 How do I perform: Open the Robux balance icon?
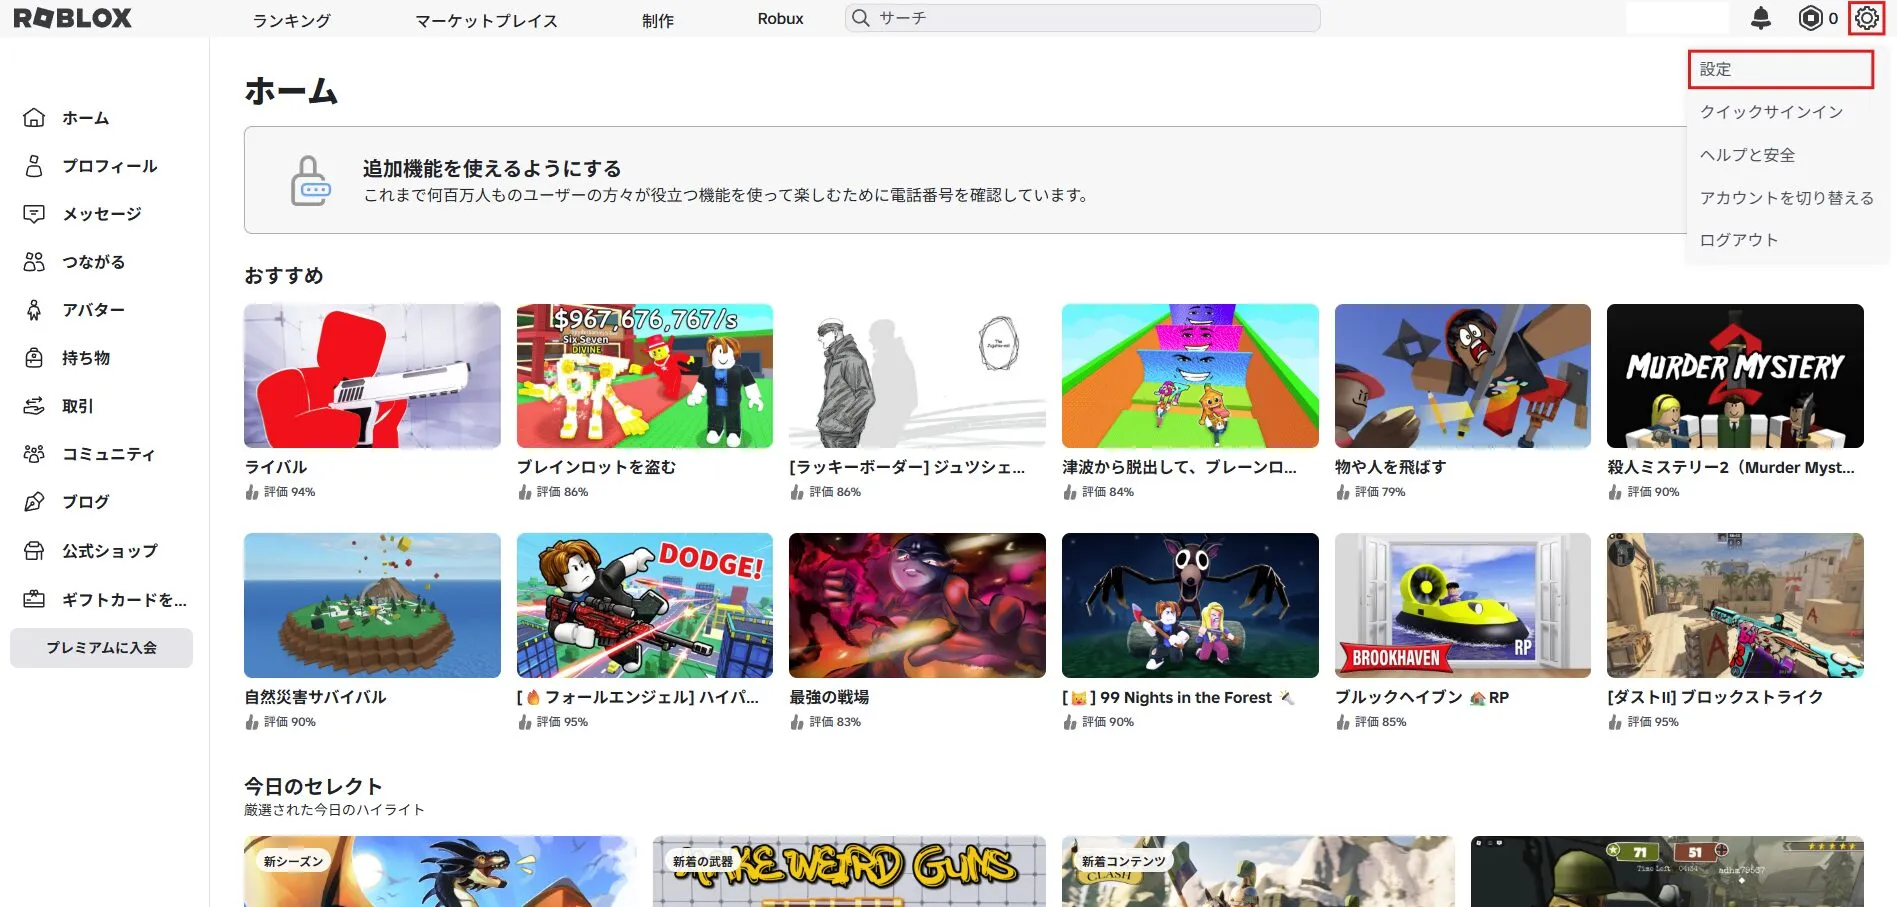pyautogui.click(x=1810, y=18)
